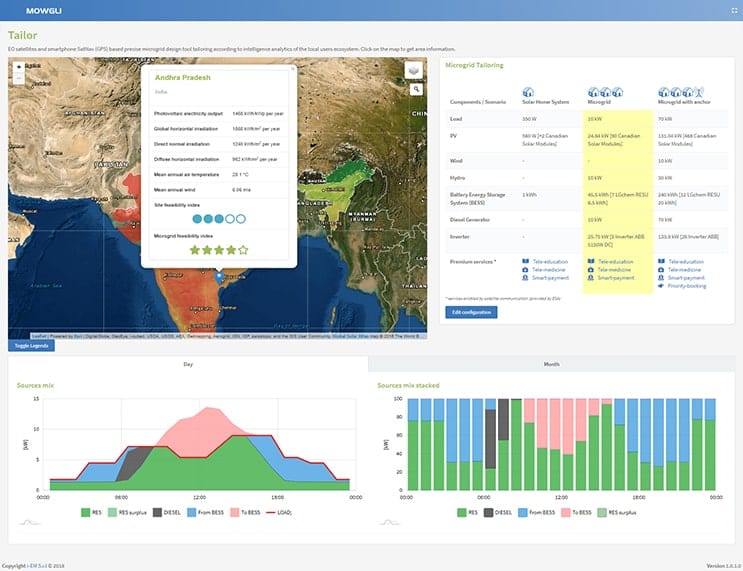Click the first filled site feasibility circle
Viewport: 743px width, 571px height.
click(197, 219)
